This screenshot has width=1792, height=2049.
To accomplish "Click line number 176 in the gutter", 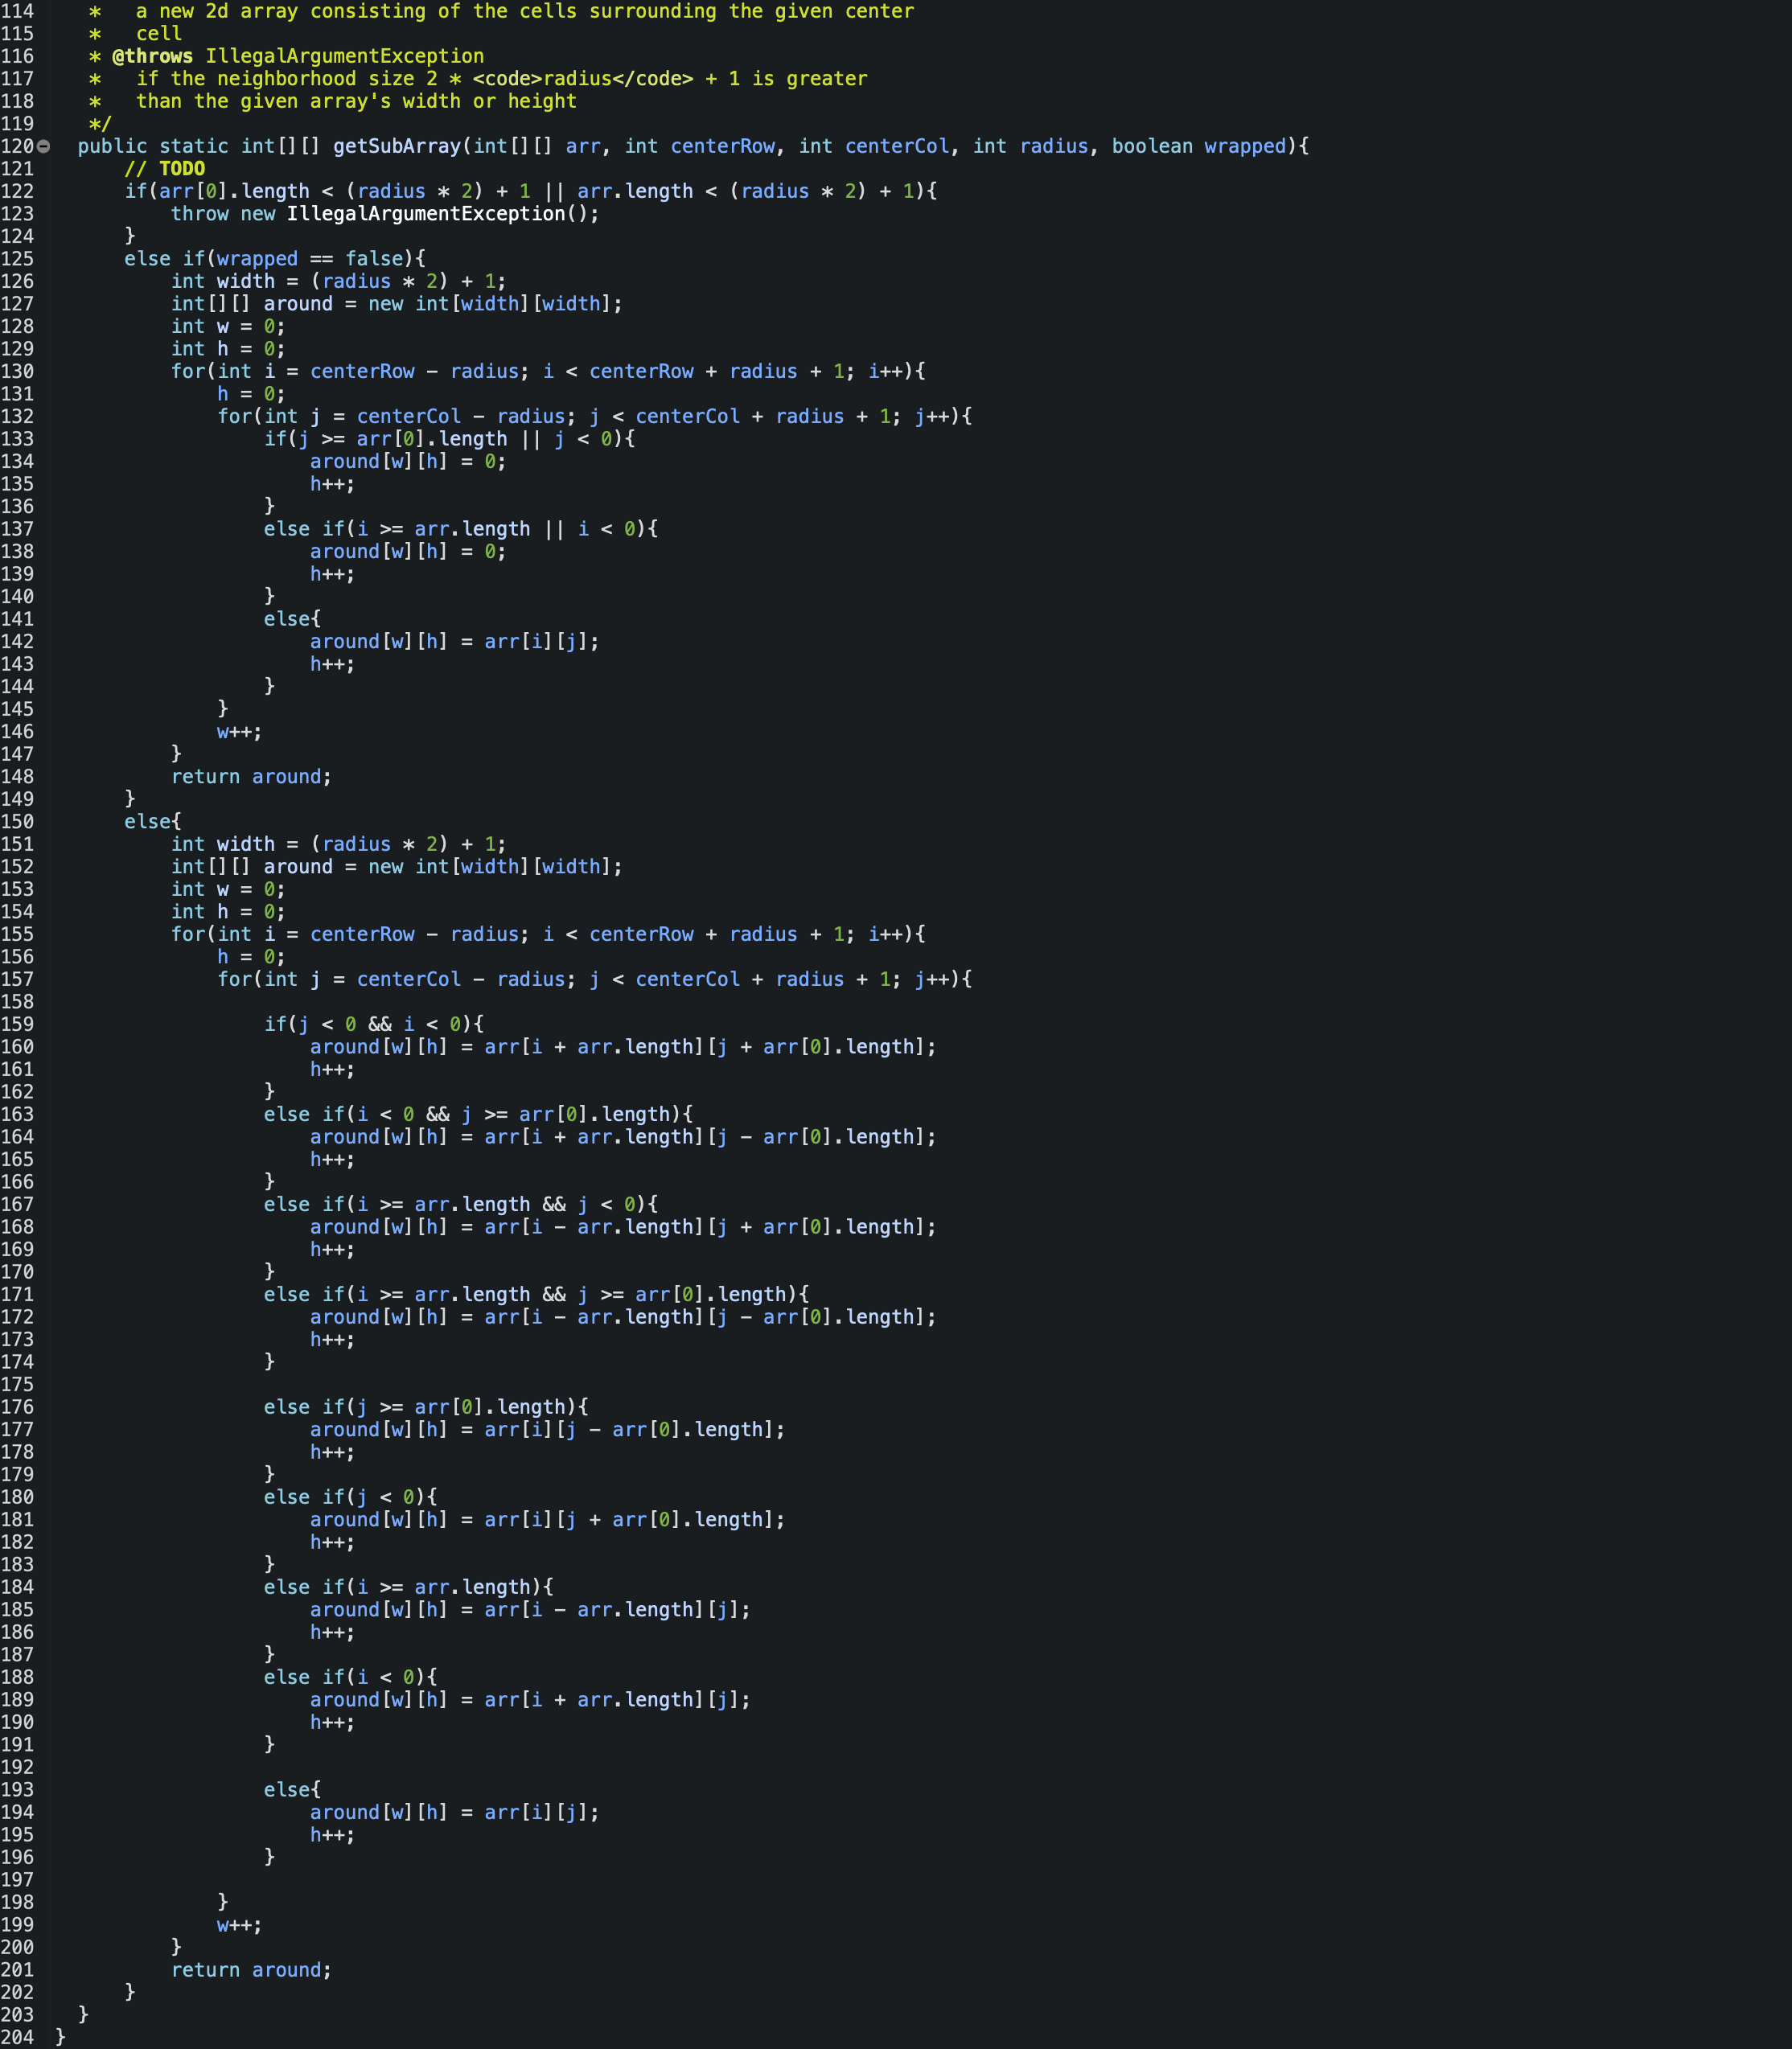I will (x=17, y=1407).
